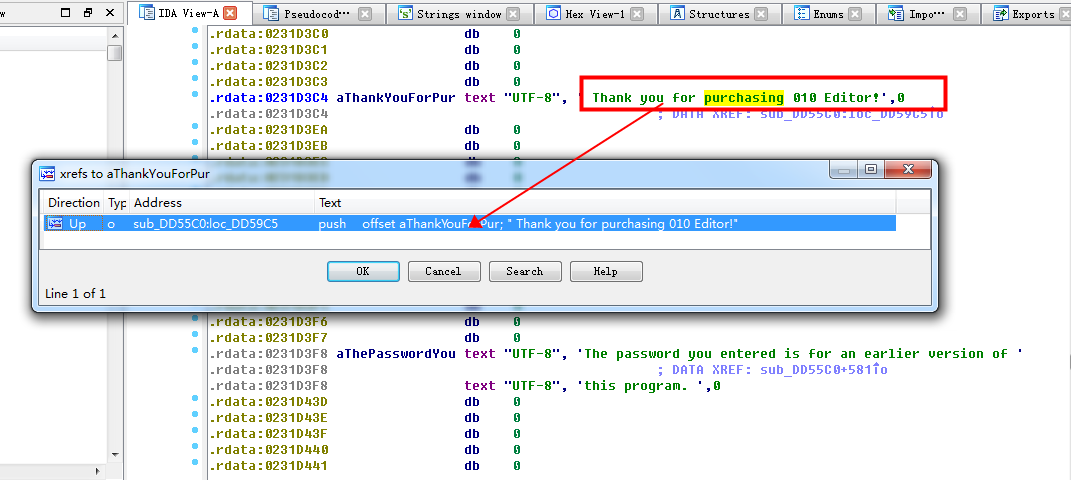Close the left docked panel
This screenshot has width=1071, height=480.
(x=110, y=12)
